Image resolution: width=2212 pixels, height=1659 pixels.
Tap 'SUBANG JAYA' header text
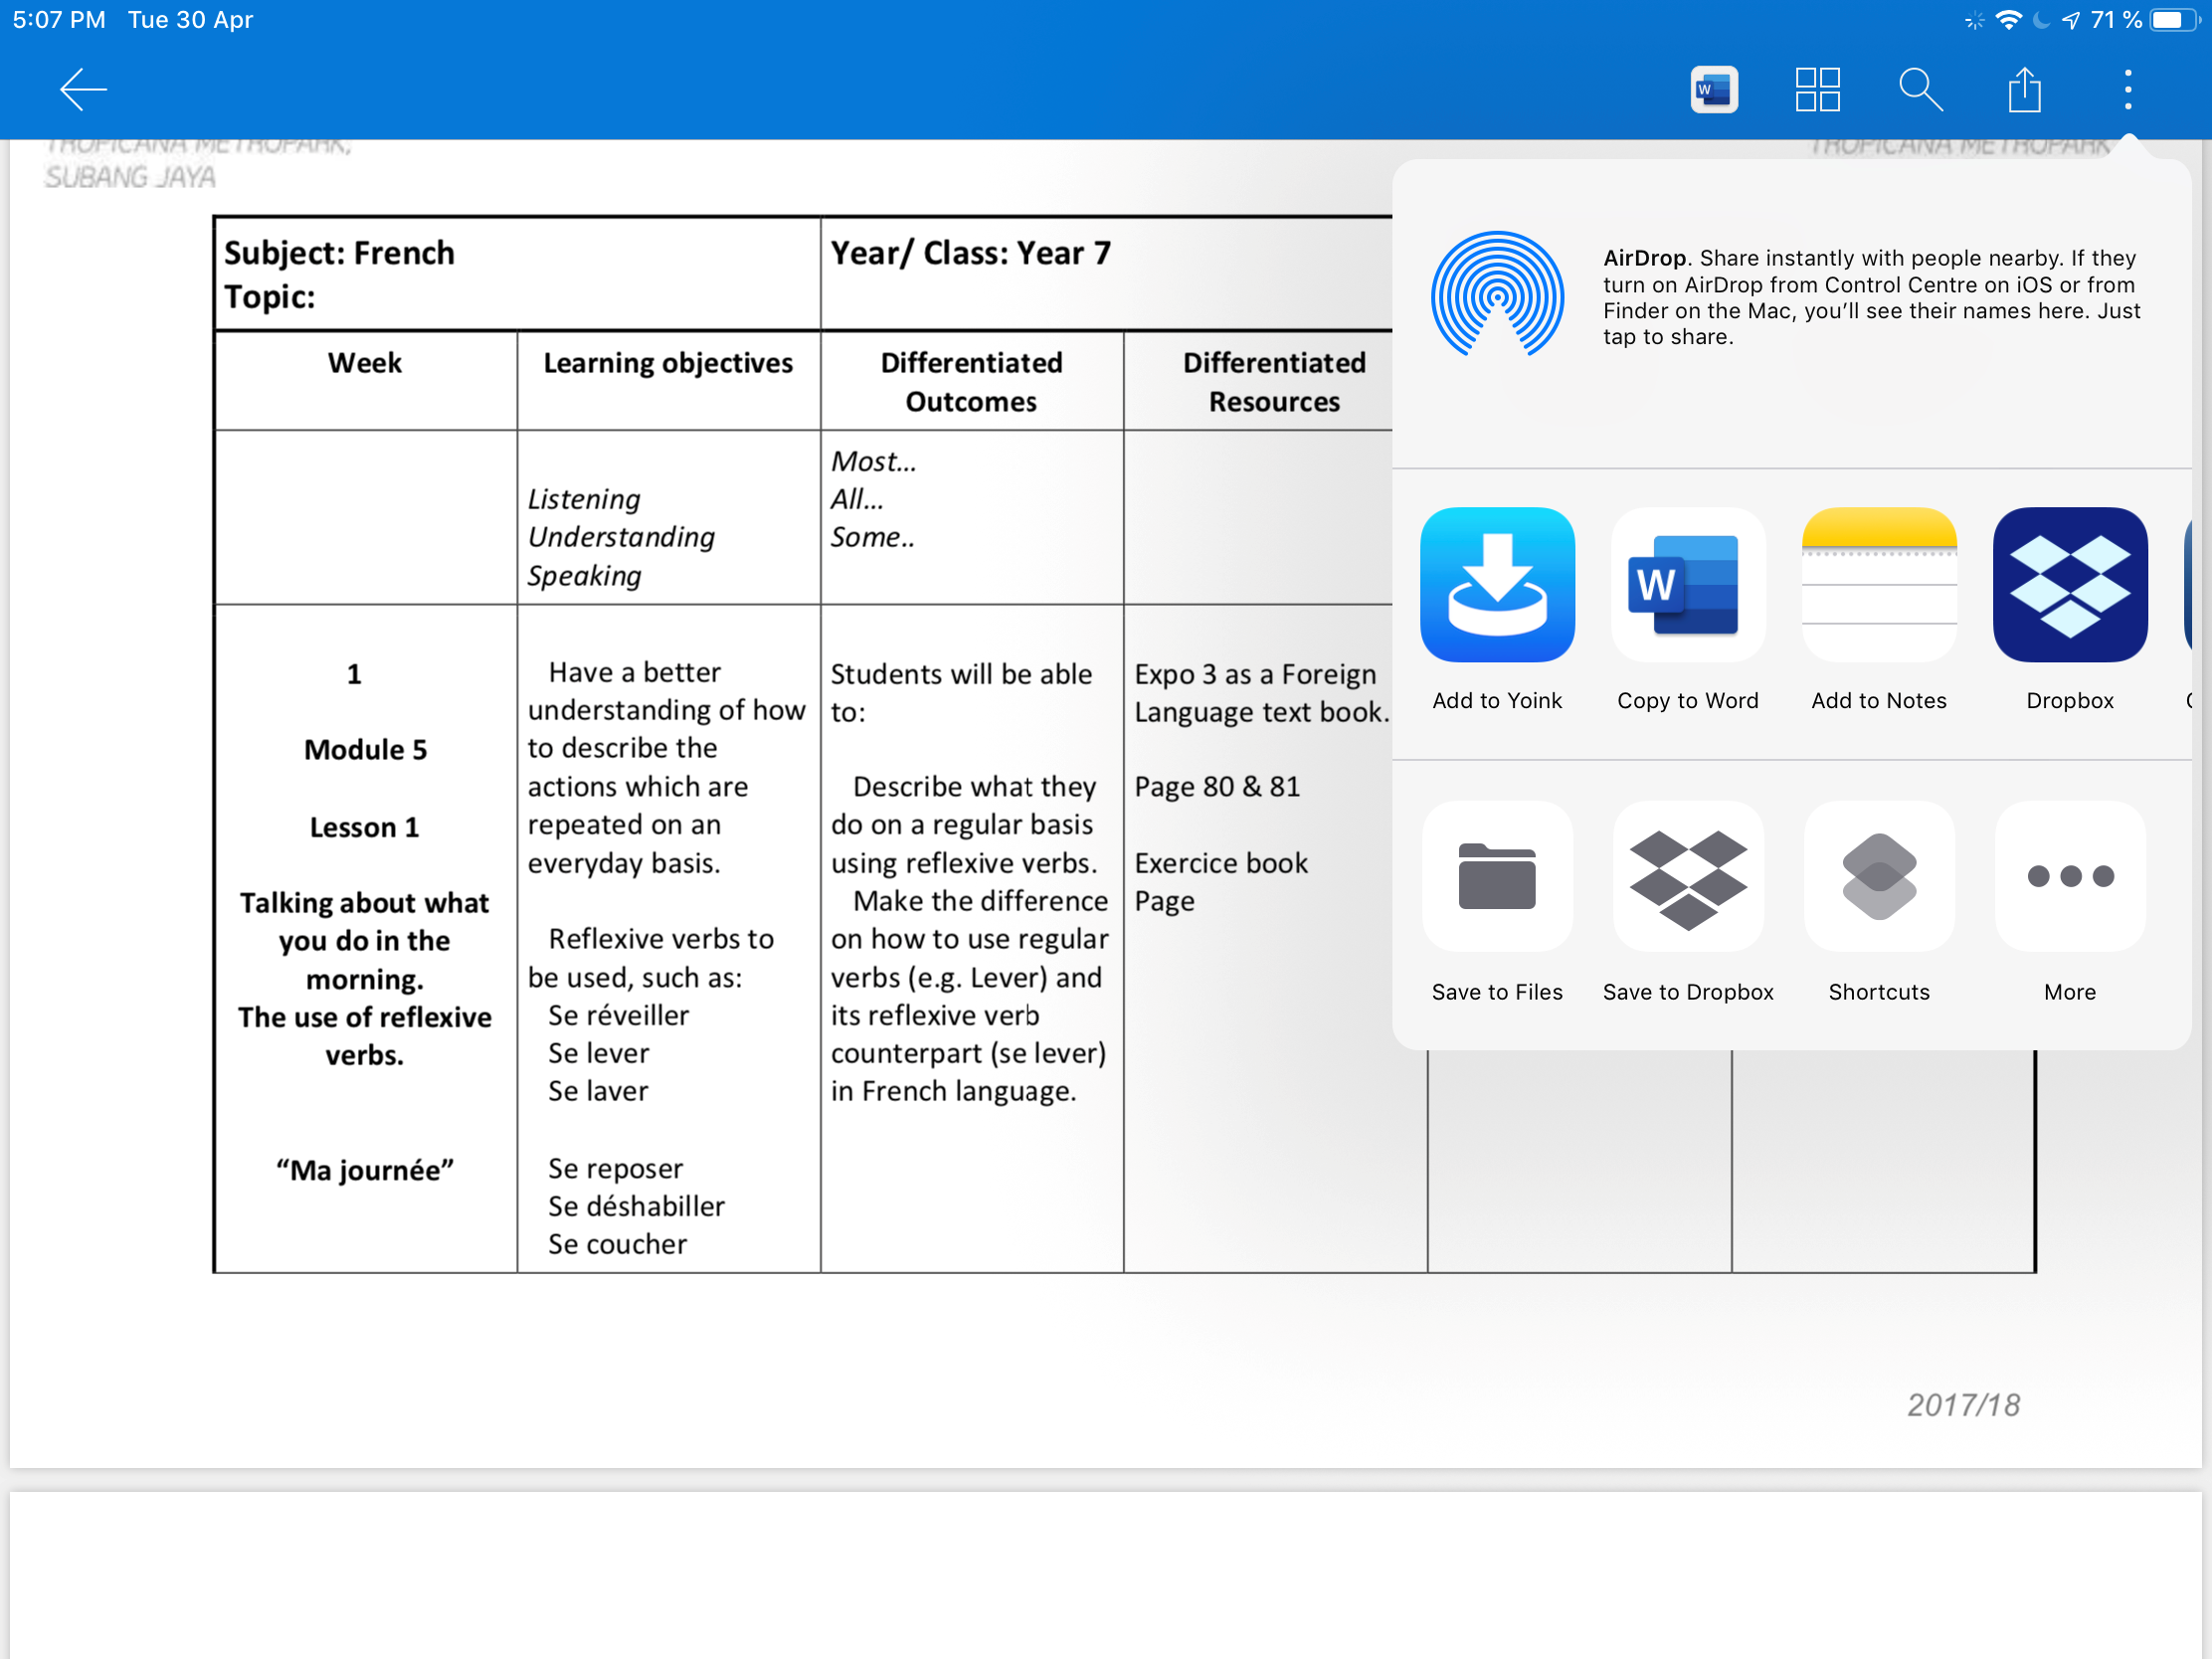(x=130, y=177)
